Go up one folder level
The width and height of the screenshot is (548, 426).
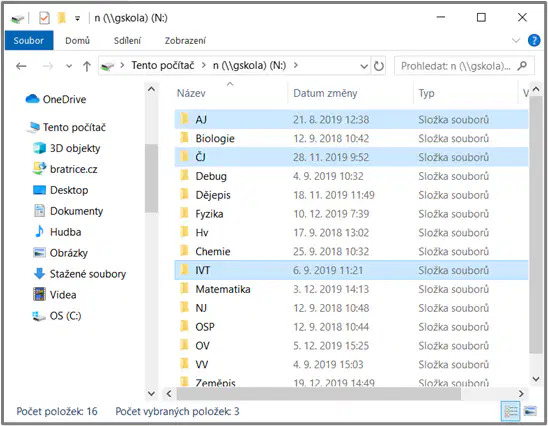pyautogui.click(x=87, y=66)
